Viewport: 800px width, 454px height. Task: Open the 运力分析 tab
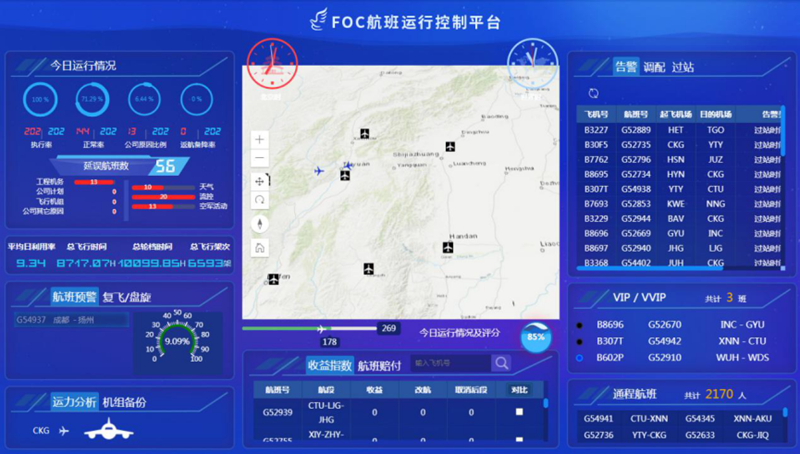pos(74,402)
